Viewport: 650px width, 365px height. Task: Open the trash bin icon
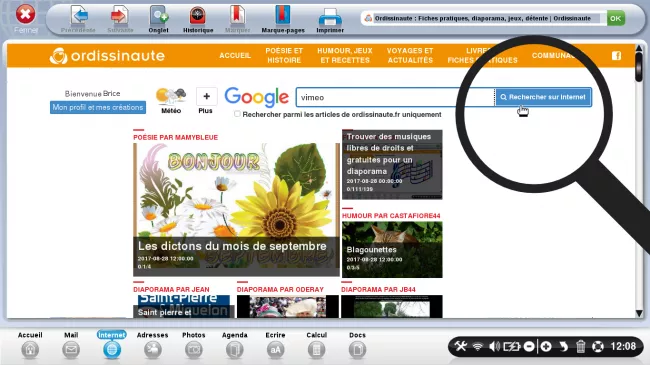pos(580,346)
